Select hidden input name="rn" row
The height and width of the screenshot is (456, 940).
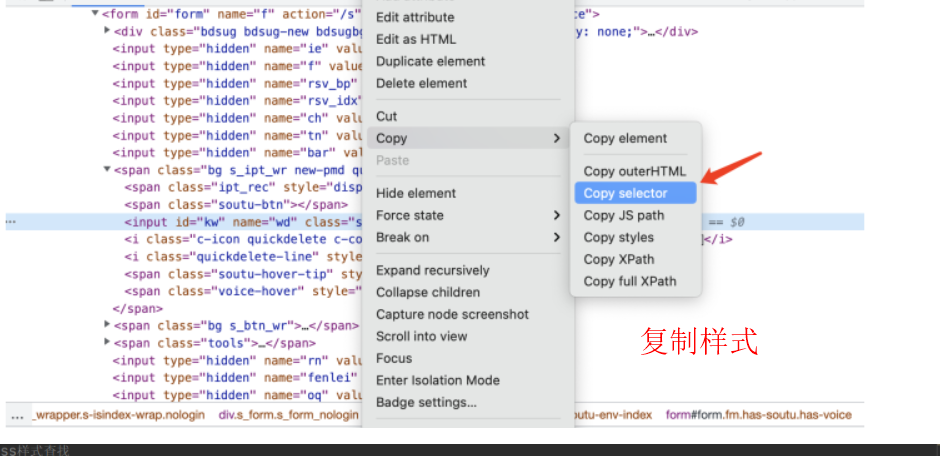pyautogui.click(x=237, y=361)
